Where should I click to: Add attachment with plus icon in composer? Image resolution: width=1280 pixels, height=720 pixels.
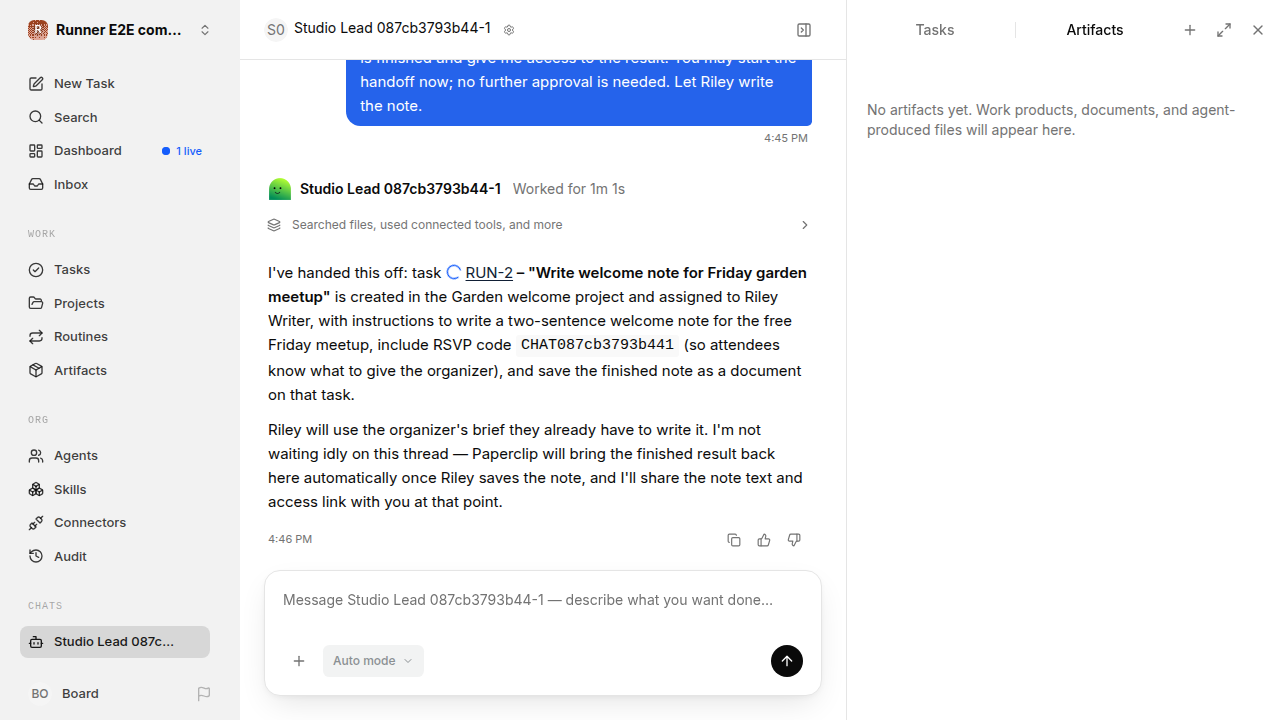point(299,661)
